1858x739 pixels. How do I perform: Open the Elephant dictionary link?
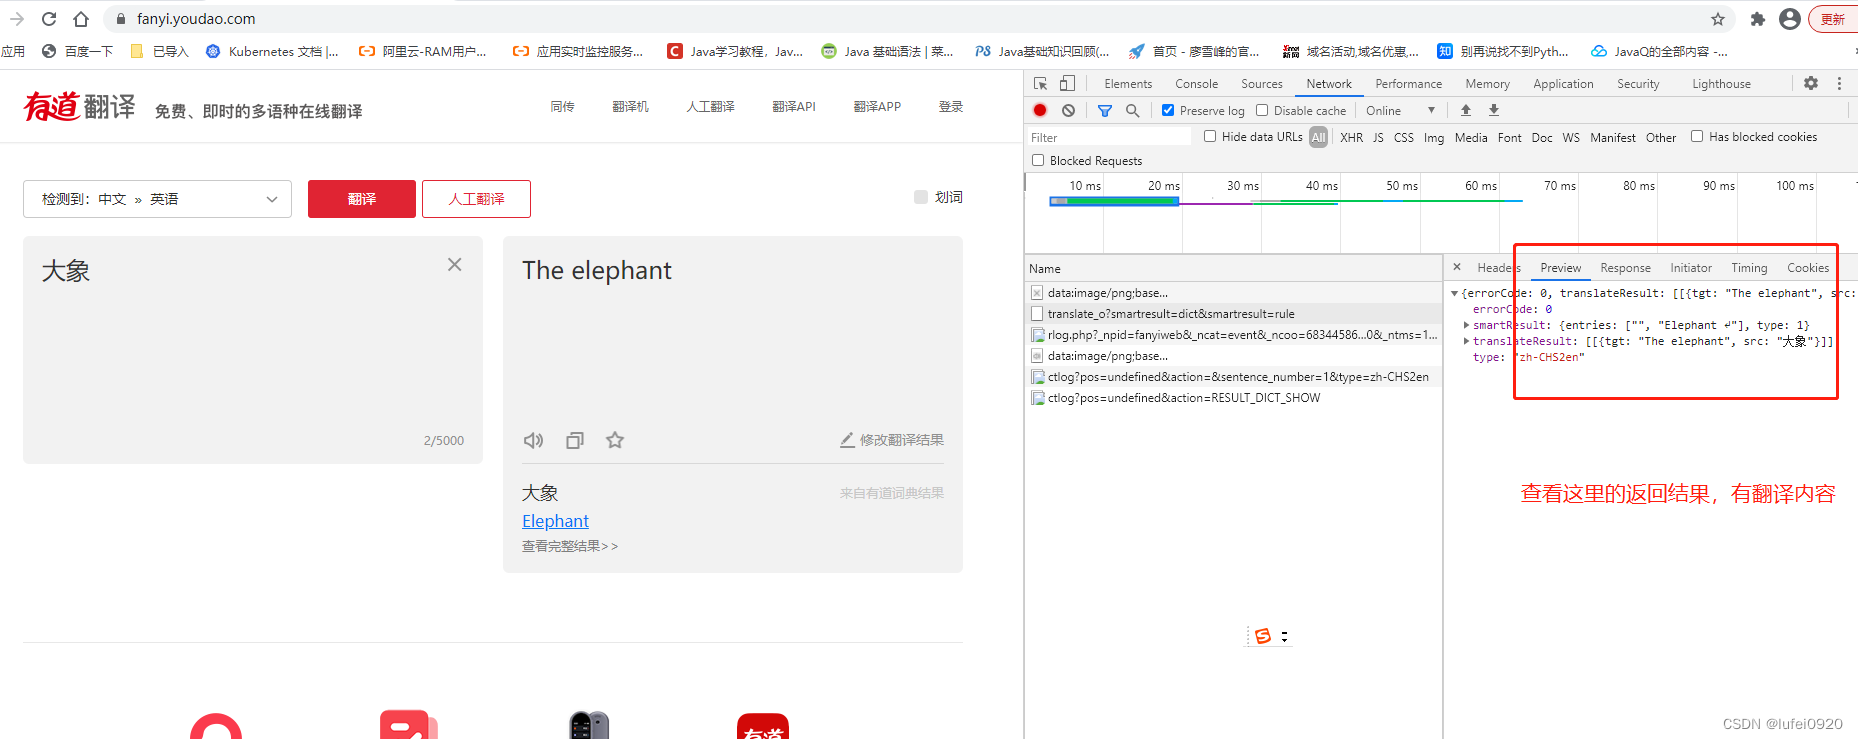[x=555, y=521]
